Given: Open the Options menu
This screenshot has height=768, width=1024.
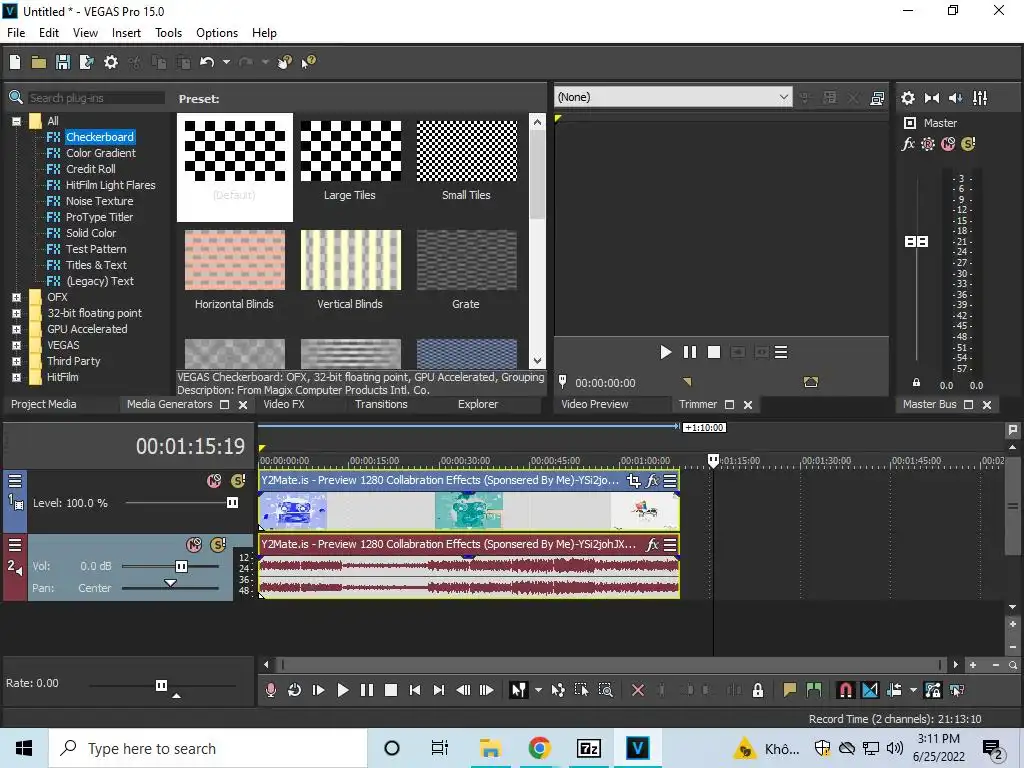Looking at the screenshot, I should tap(217, 33).
